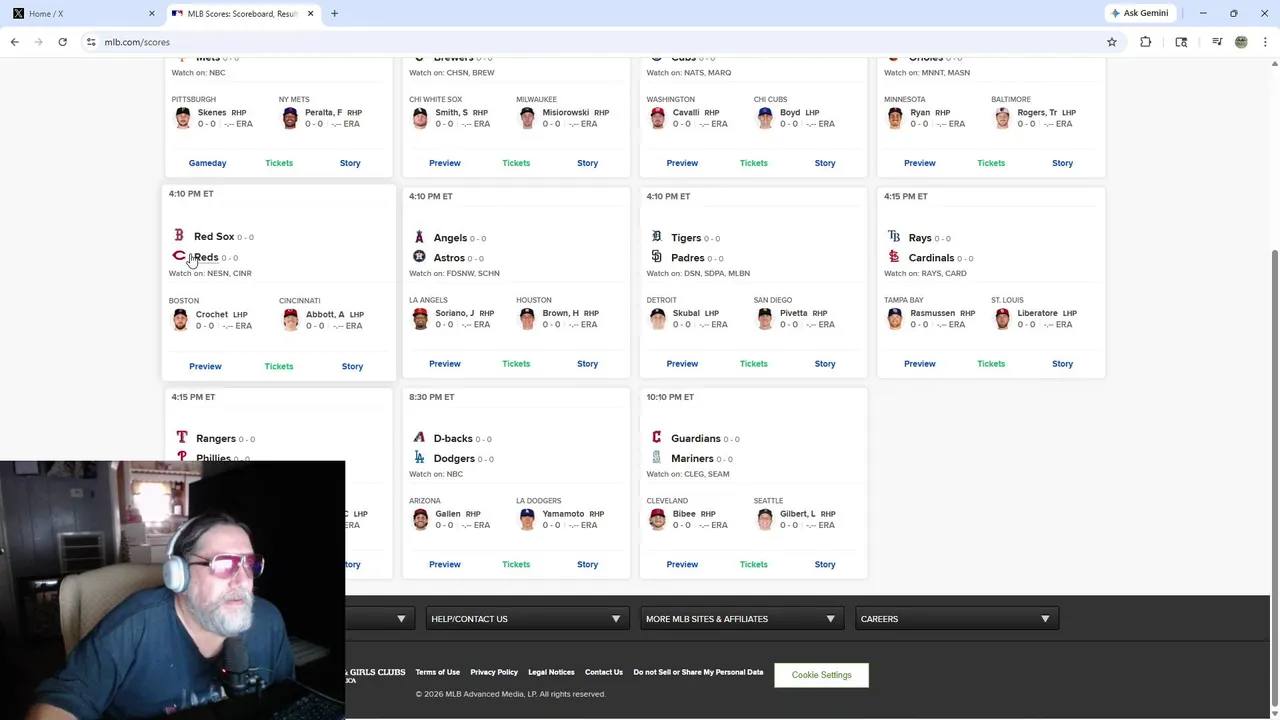Image resolution: width=1280 pixels, height=720 pixels.
Task: Click the Astros team logo
Action: point(419,257)
